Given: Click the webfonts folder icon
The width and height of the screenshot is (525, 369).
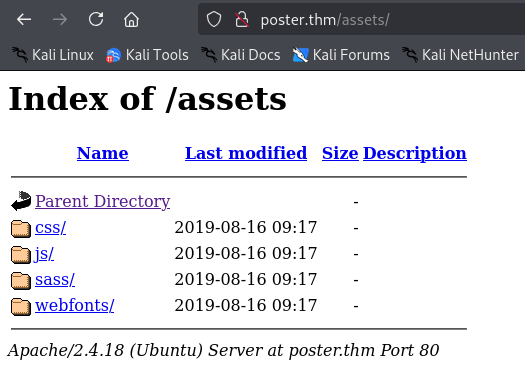Looking at the screenshot, I should pos(21,306).
